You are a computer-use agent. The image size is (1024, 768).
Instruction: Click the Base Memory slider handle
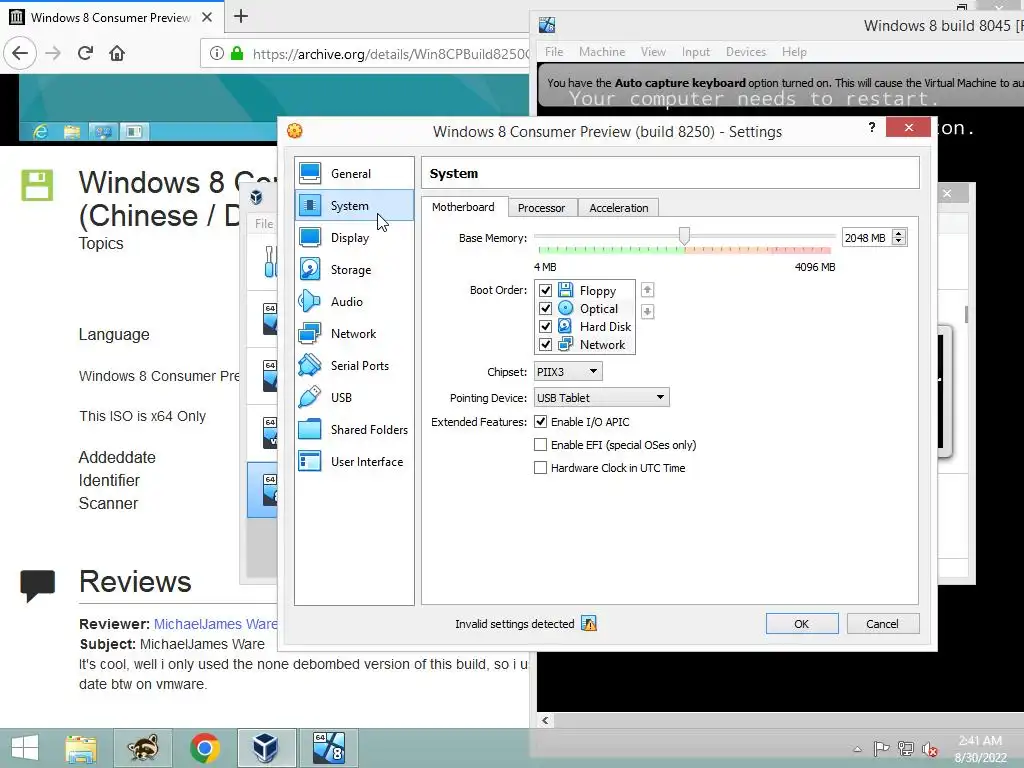684,236
